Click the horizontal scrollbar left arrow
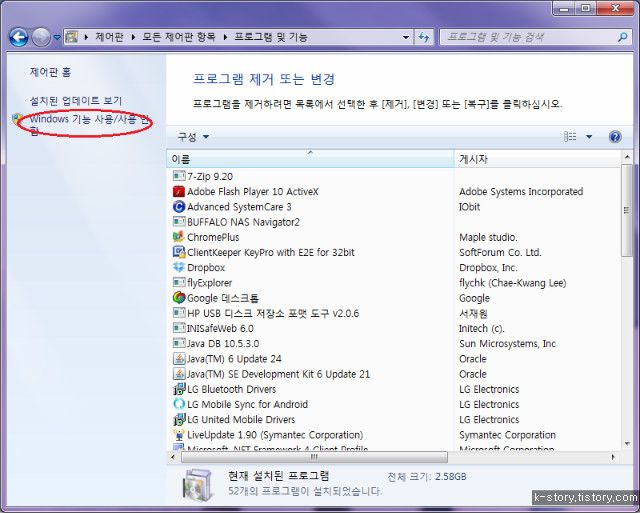This screenshot has height=513, width=640. pyautogui.click(x=173, y=457)
